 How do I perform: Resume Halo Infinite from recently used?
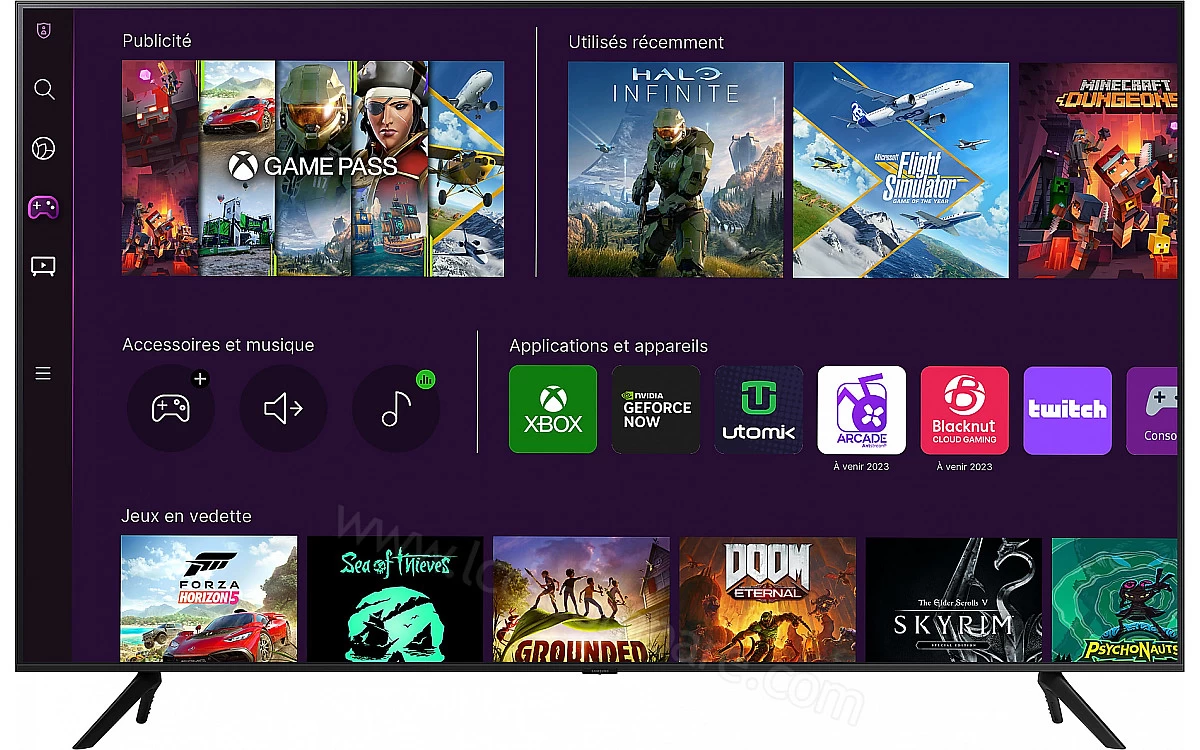[676, 170]
